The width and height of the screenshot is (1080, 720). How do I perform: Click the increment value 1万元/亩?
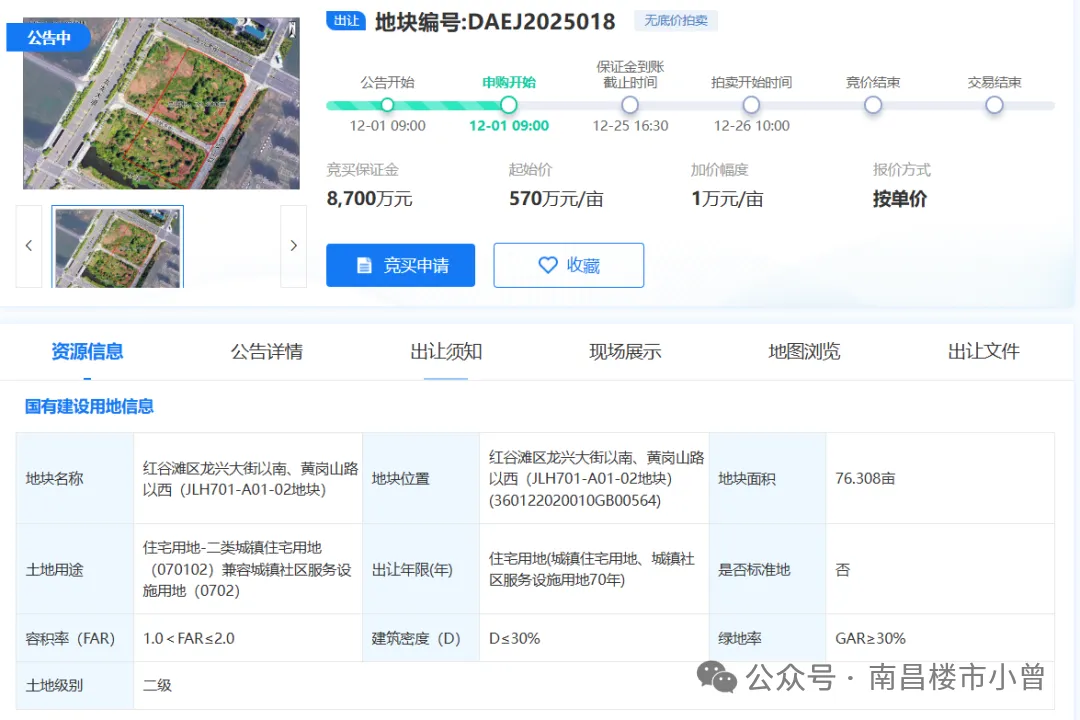727,199
